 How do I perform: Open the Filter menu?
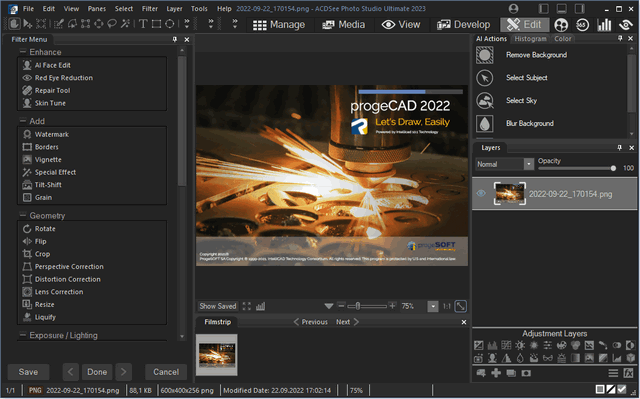150,9
